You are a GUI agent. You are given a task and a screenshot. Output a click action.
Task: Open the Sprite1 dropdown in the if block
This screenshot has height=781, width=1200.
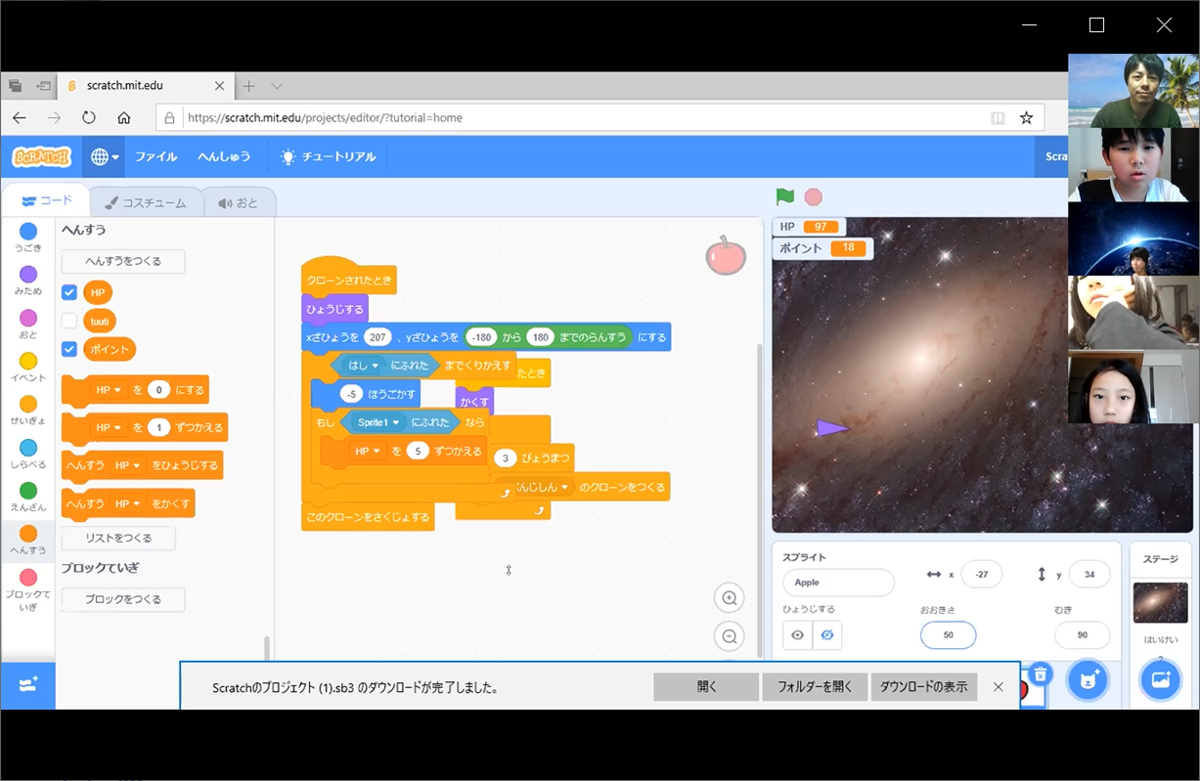click(x=378, y=422)
